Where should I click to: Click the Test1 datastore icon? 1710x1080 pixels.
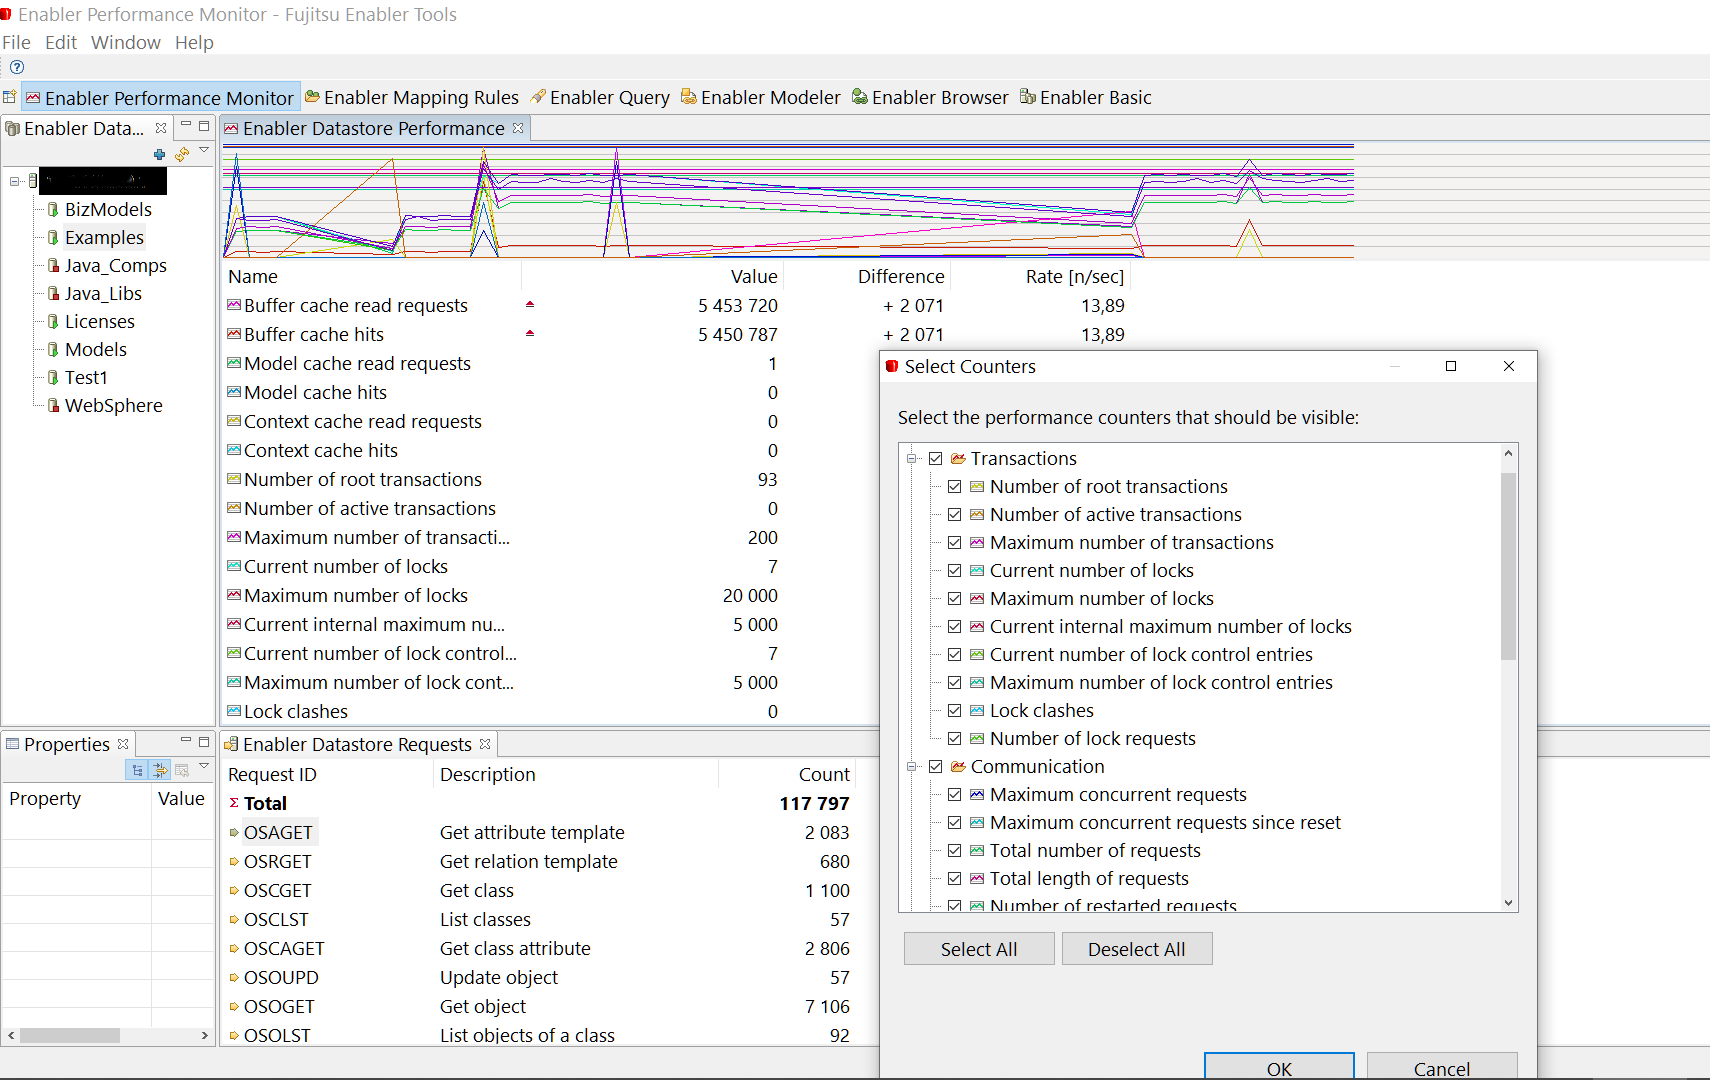[x=53, y=377]
